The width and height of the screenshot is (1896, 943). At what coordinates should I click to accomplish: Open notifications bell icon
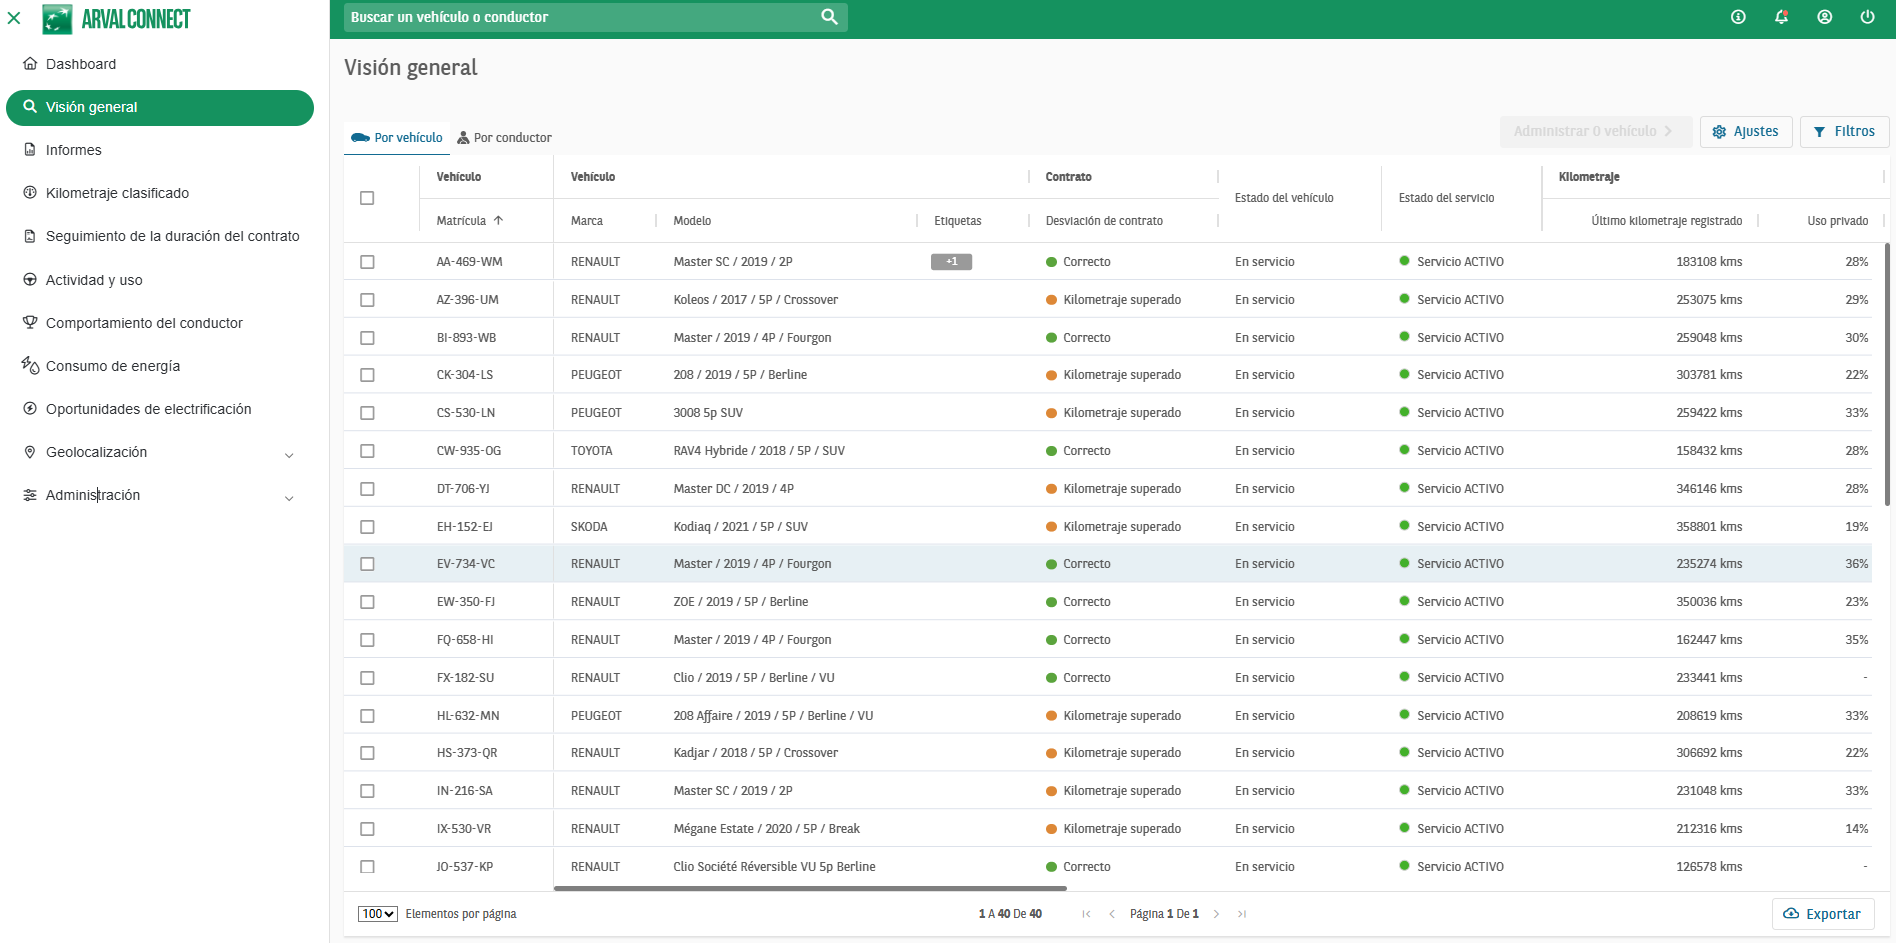1781,17
